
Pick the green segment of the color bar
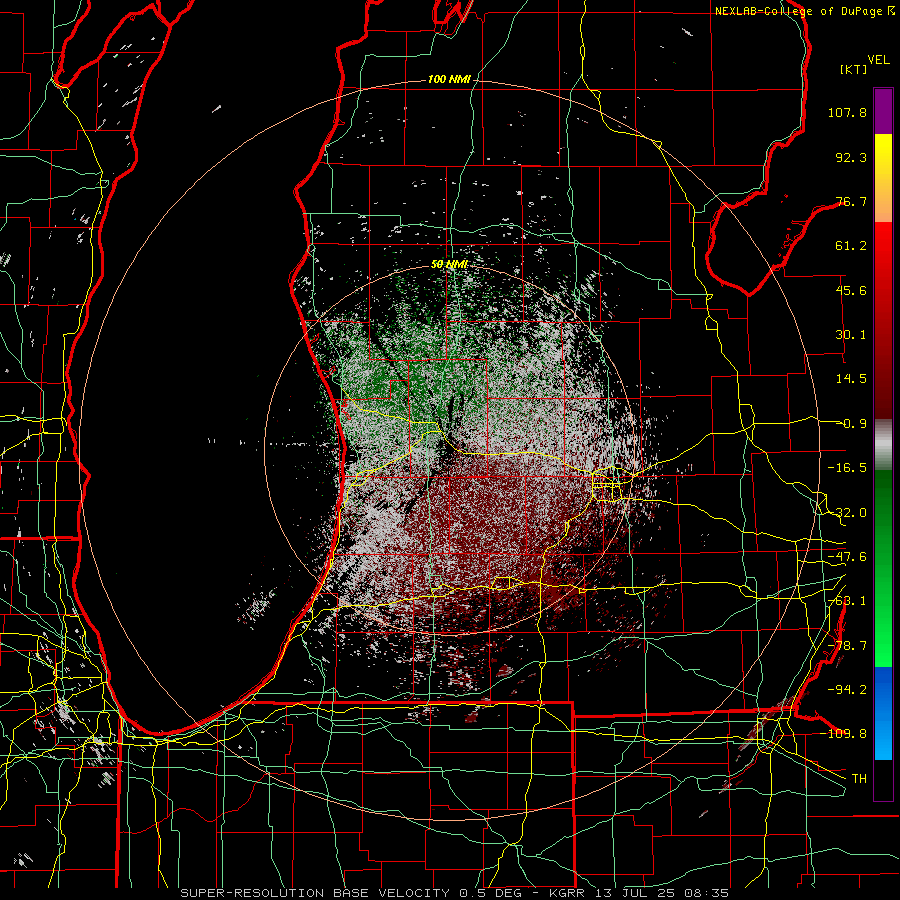(x=883, y=568)
